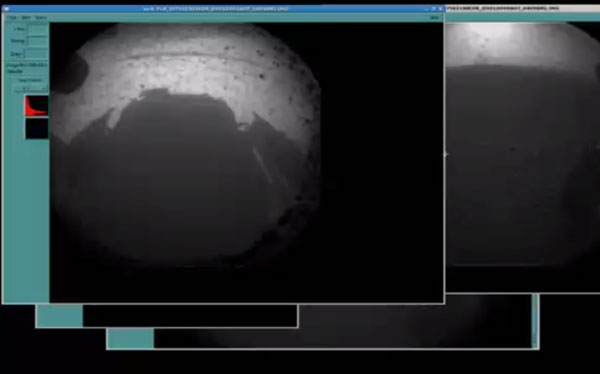Focus the background window's title bar
The image size is (600, 374).
[x=522, y=8]
